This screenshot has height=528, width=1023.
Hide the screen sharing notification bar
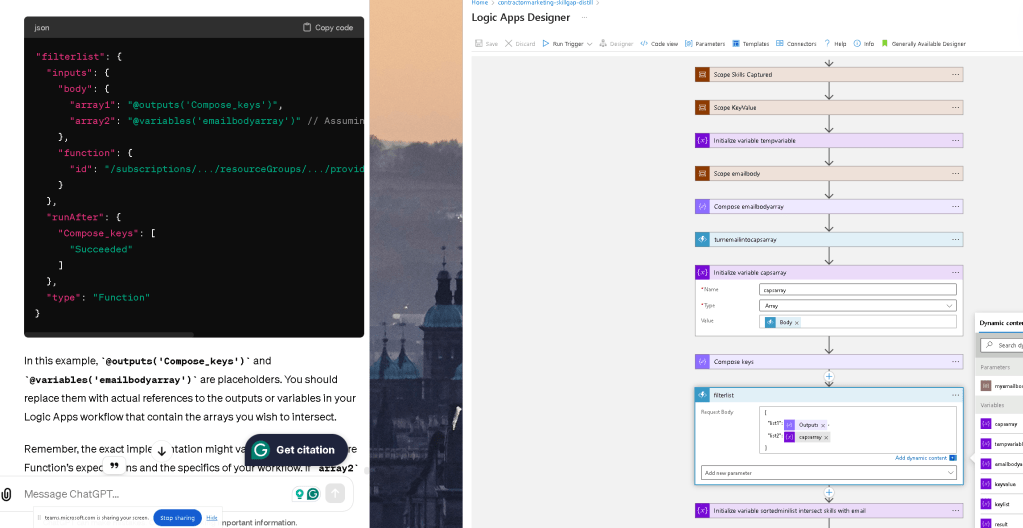tap(211, 518)
